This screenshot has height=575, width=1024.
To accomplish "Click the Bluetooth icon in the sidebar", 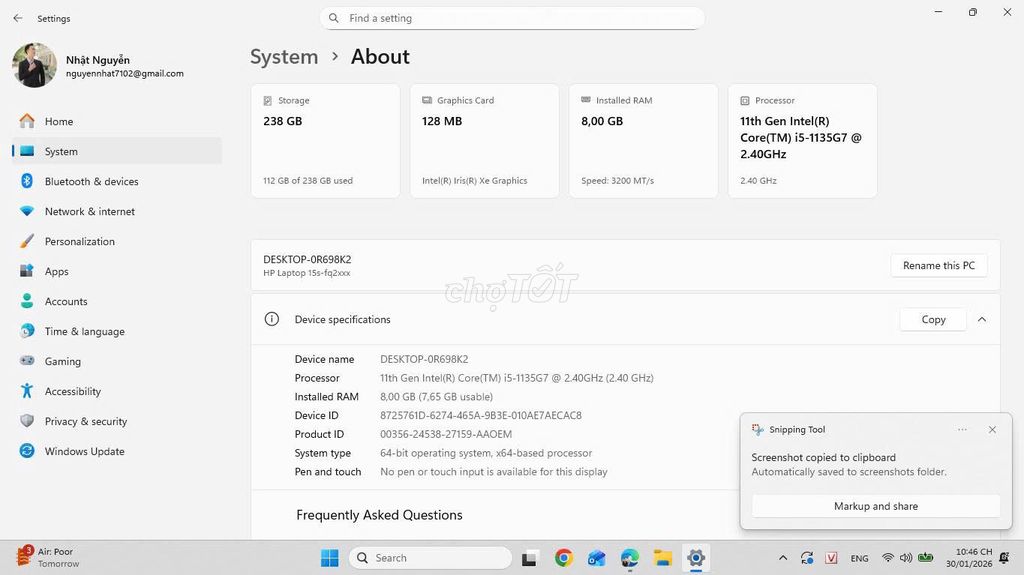I will [x=27, y=181].
